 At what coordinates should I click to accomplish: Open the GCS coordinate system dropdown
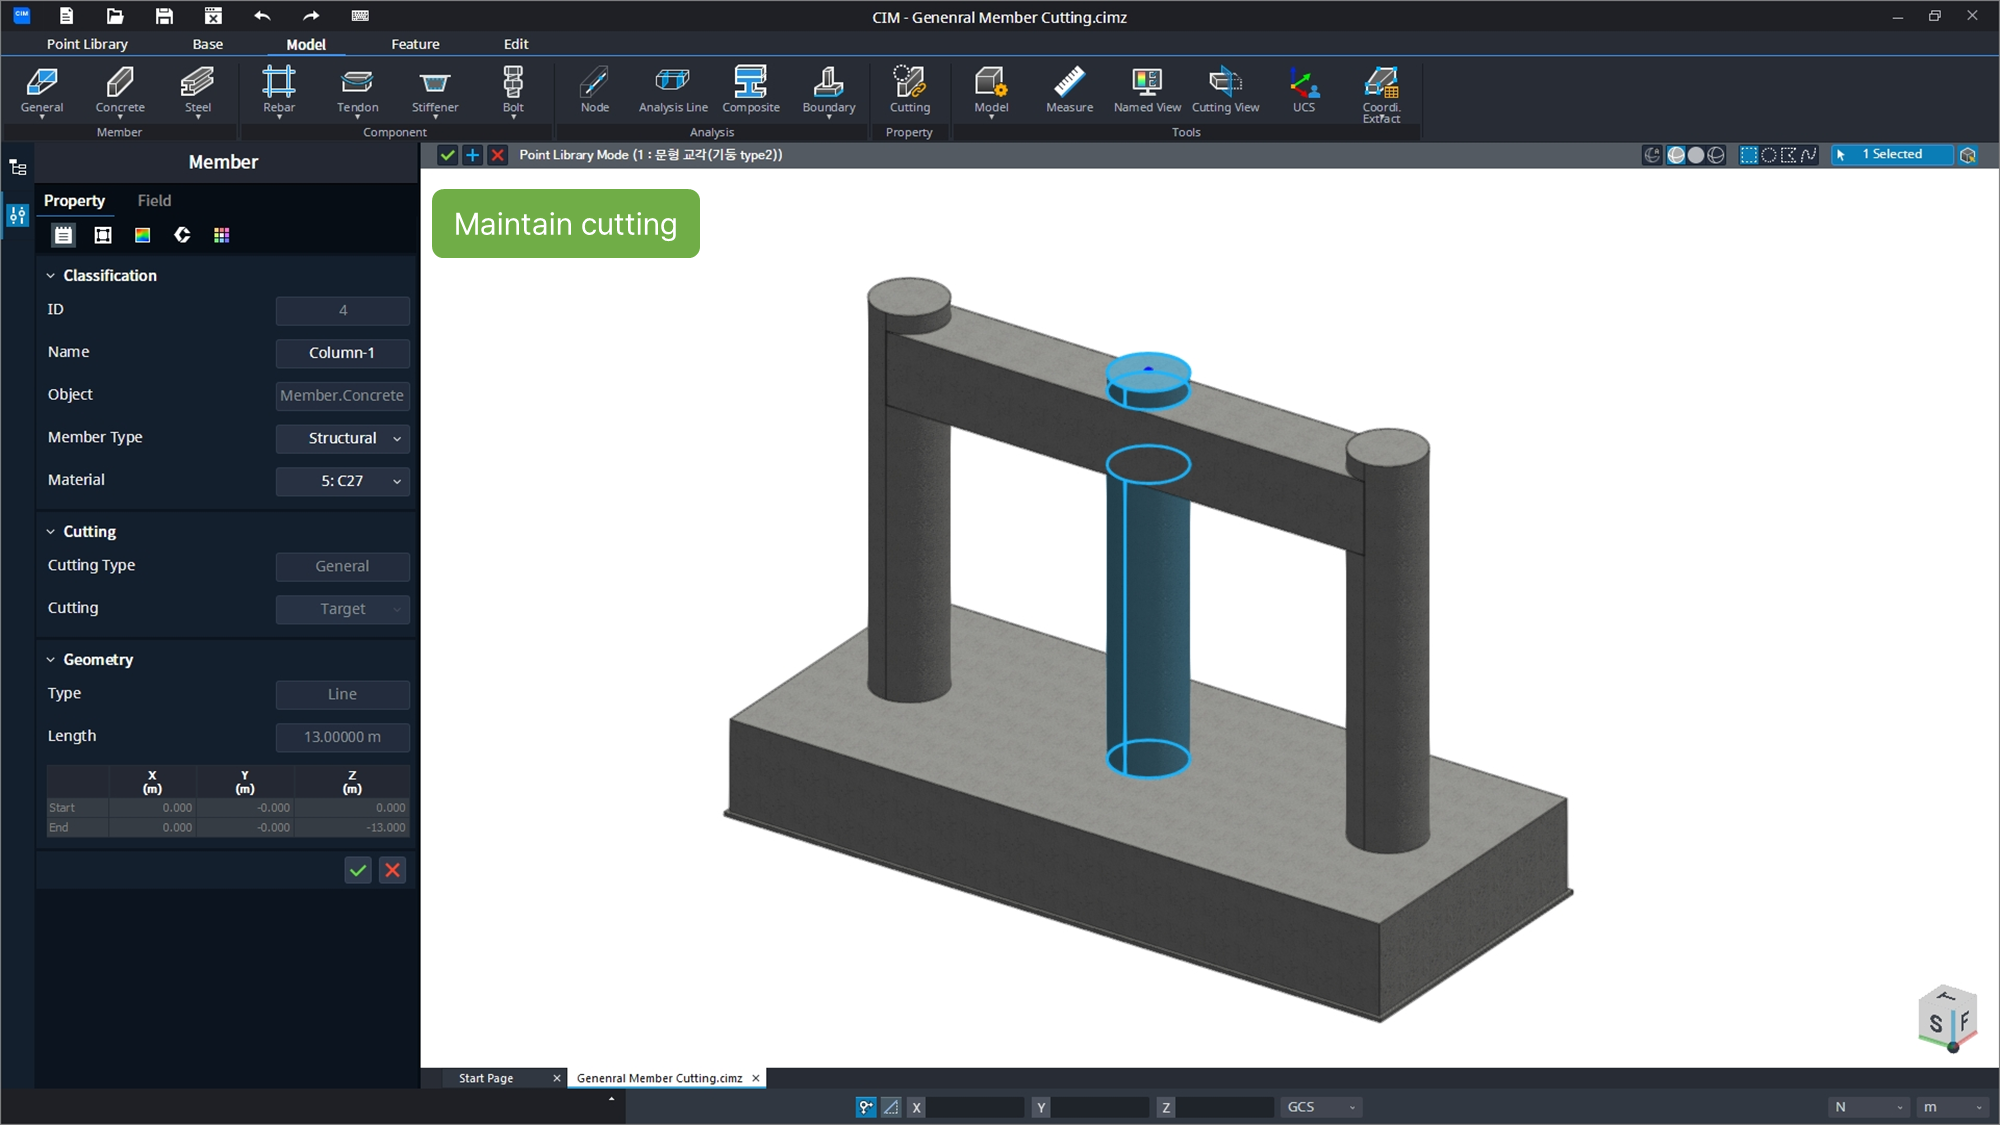(x=1320, y=1107)
